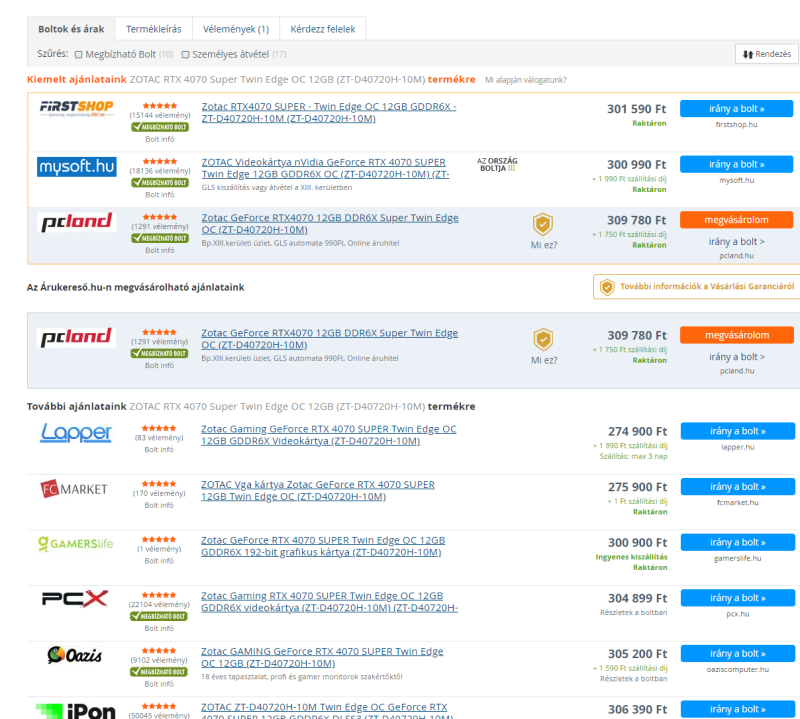
Task: Switch to the Vélemények (1) tab
Action: (236, 29)
